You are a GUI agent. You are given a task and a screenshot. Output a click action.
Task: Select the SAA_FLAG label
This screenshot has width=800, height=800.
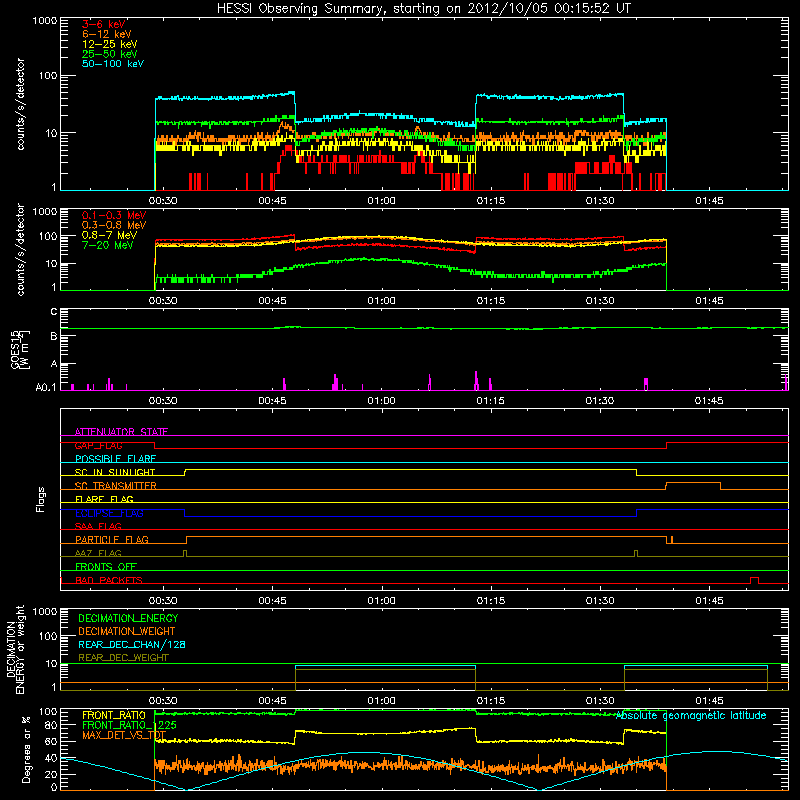click(x=98, y=526)
